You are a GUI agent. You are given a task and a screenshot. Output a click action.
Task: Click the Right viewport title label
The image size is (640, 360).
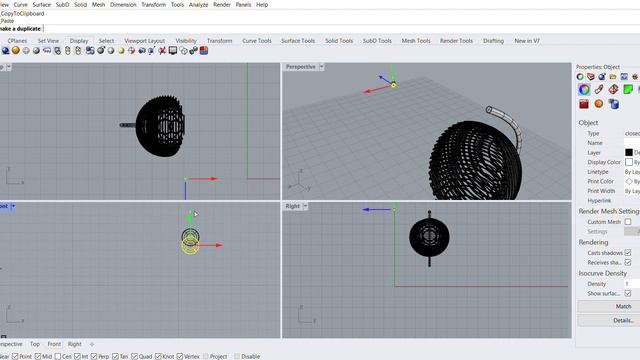(292, 207)
